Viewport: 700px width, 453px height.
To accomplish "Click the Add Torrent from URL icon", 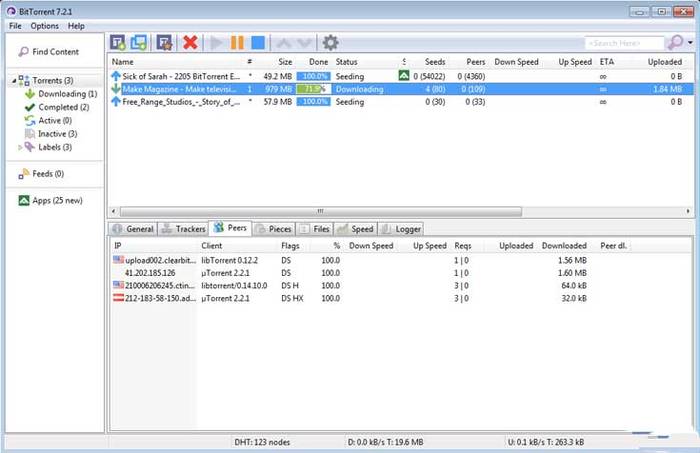I will click(x=139, y=43).
